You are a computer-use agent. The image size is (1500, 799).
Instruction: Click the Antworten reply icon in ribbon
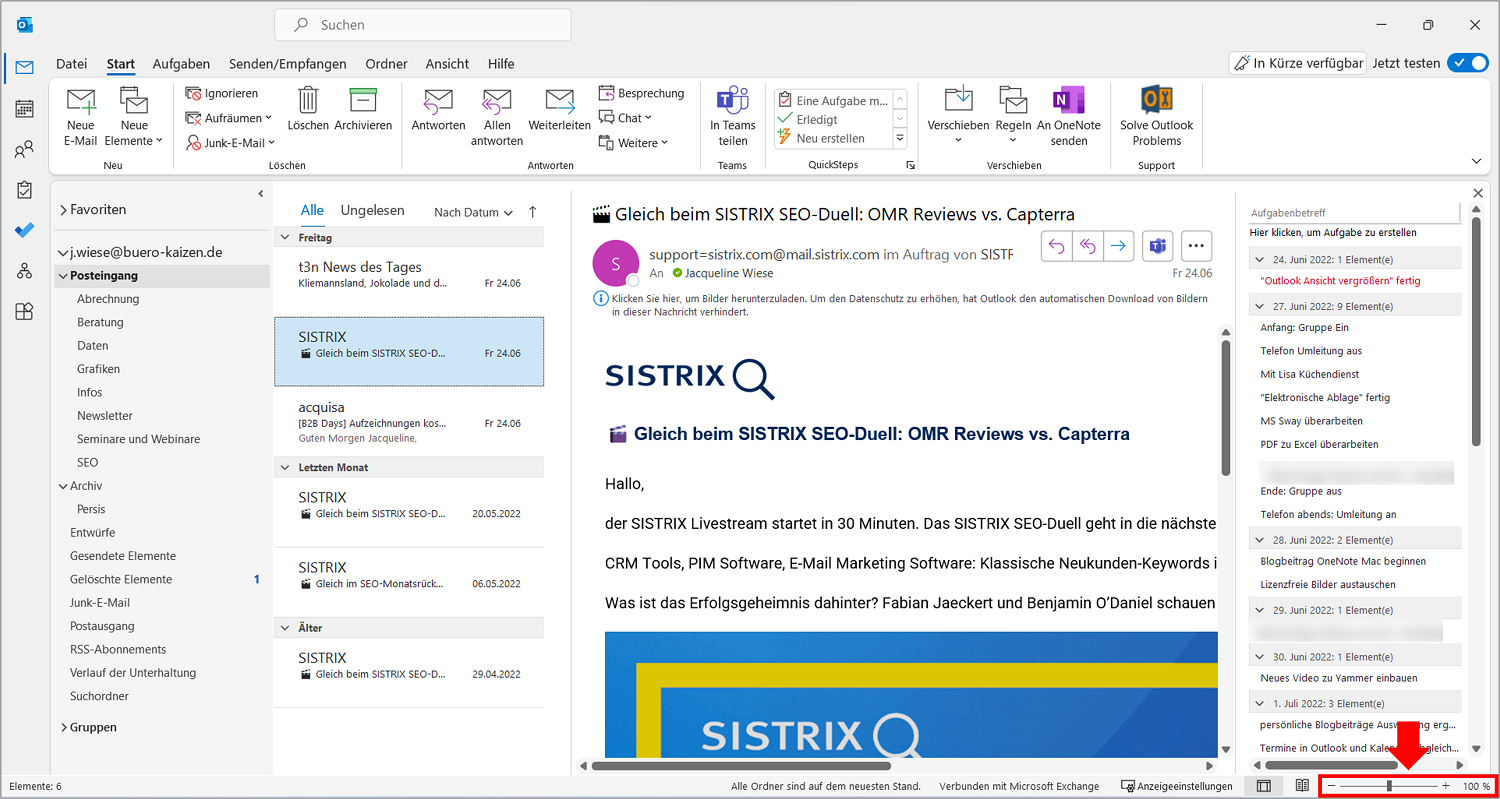[438, 109]
